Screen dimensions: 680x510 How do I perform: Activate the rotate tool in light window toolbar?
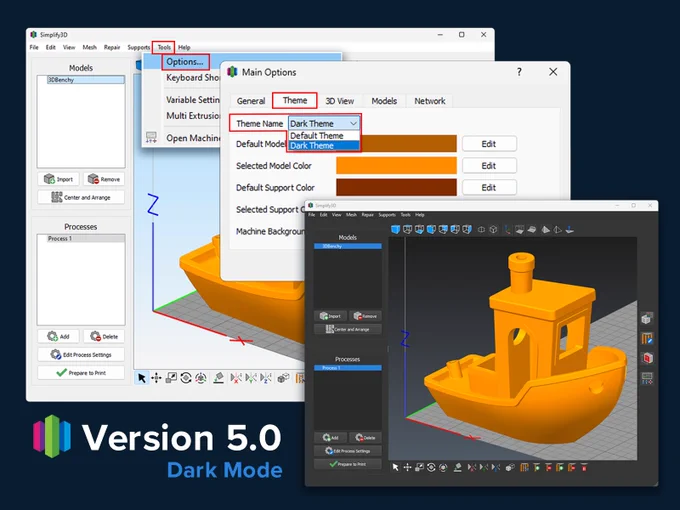186,378
